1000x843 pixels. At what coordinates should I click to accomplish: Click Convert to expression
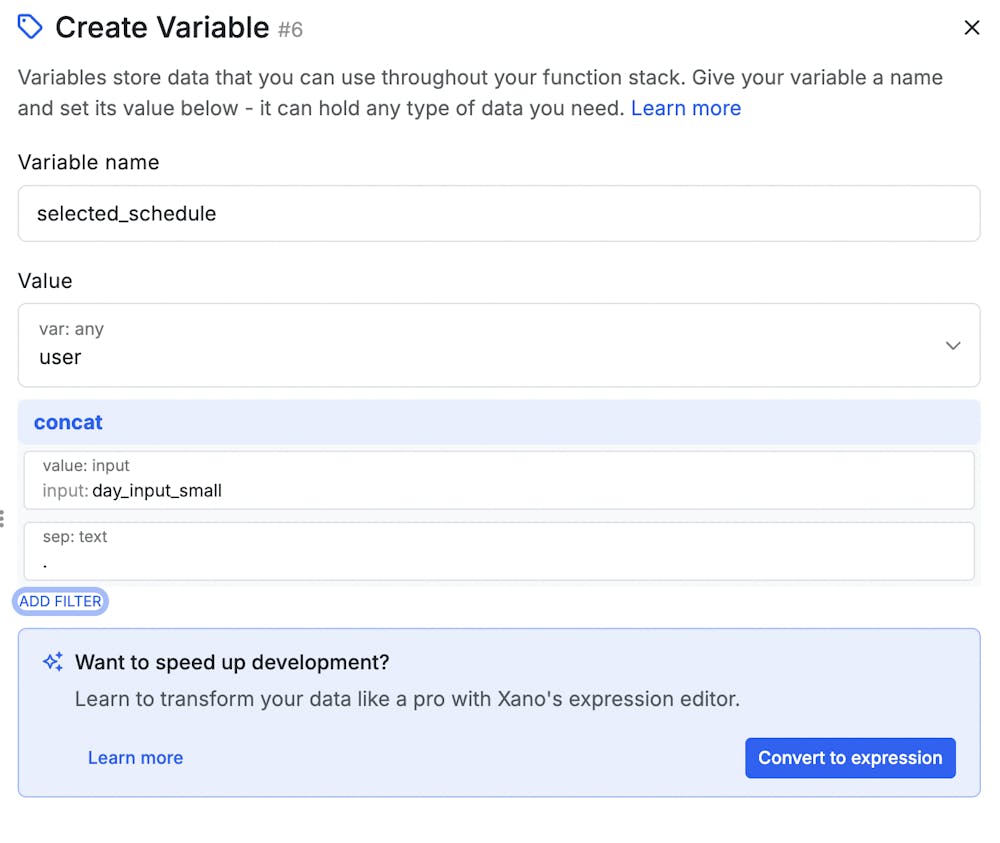tap(850, 758)
